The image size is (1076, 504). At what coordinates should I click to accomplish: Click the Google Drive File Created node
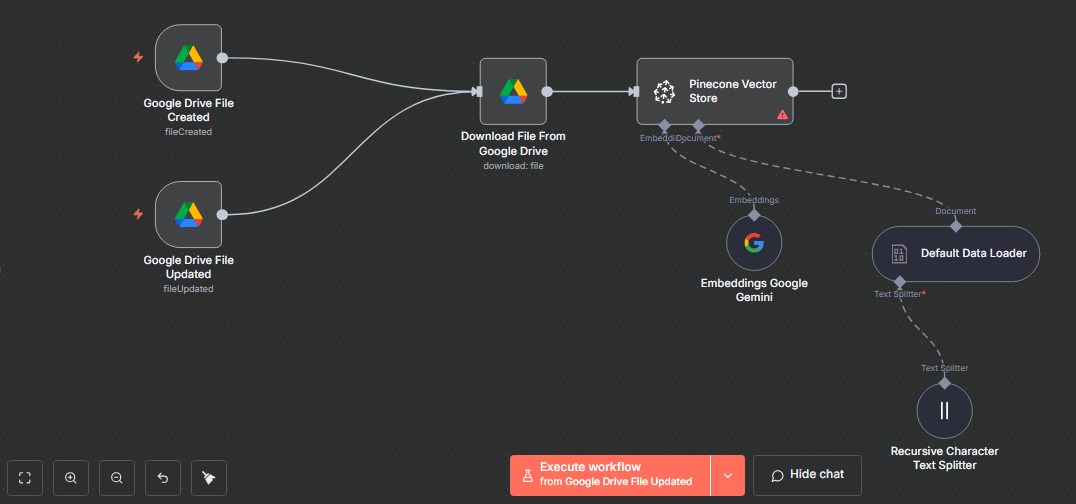tap(188, 58)
